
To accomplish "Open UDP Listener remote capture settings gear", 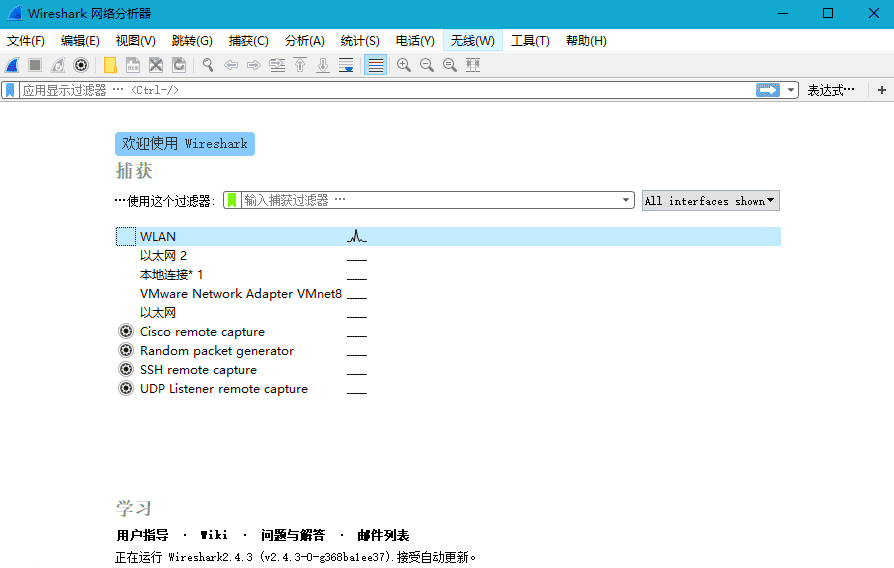I will [x=126, y=388].
